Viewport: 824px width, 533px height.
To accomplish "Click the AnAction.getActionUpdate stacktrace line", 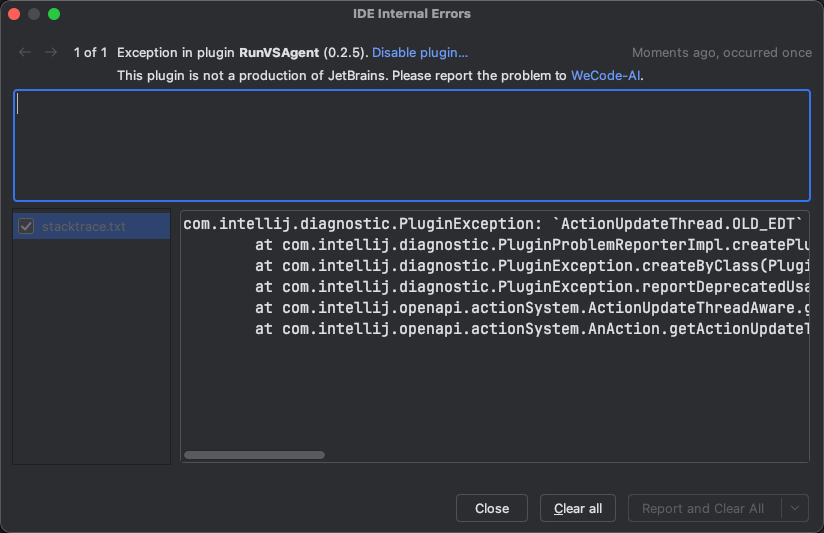I will 532,329.
